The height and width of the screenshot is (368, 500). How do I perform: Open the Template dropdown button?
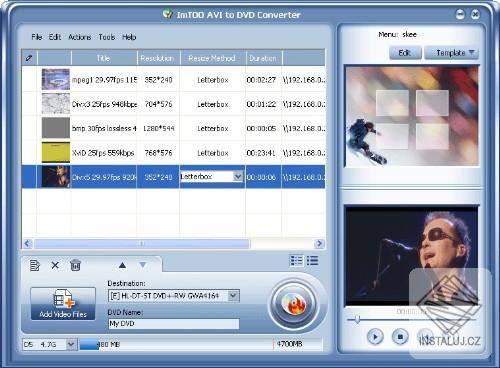tap(451, 53)
